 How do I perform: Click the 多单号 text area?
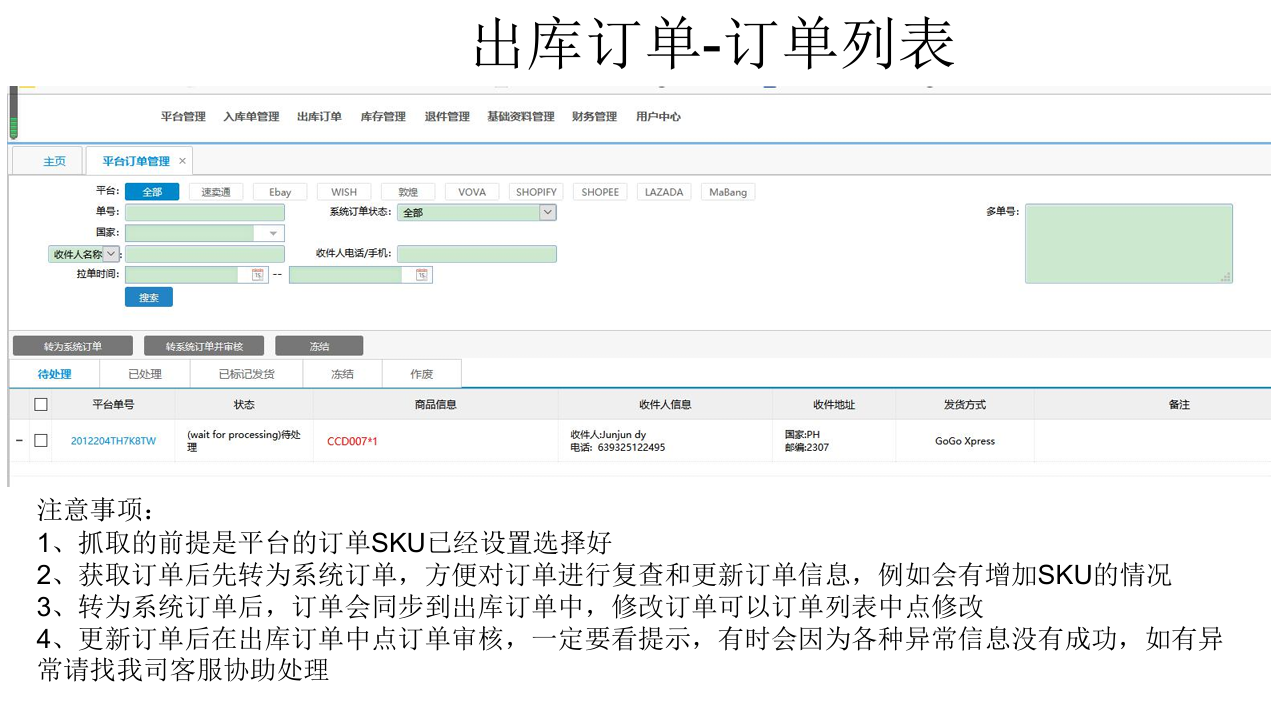pyautogui.click(x=1129, y=243)
